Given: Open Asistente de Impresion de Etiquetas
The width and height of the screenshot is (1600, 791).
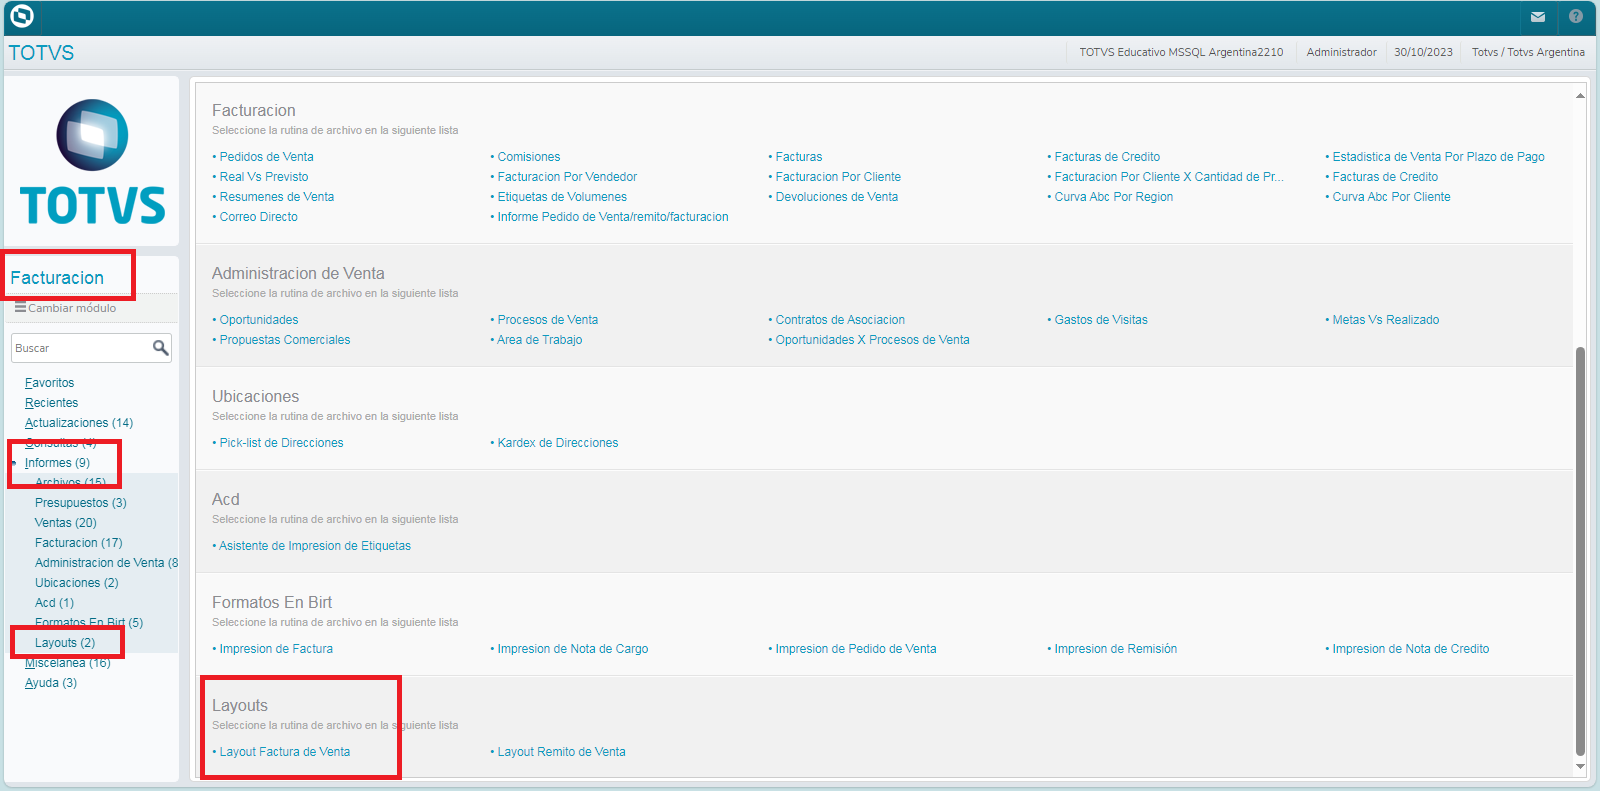Looking at the screenshot, I should [315, 546].
